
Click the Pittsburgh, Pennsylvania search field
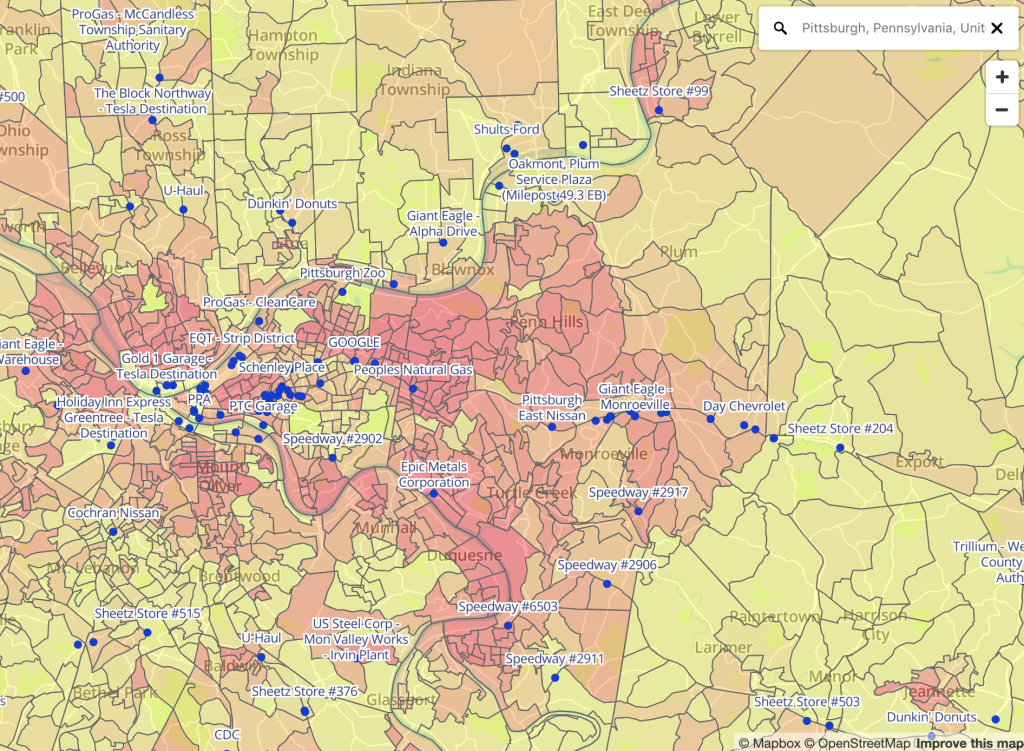point(890,28)
